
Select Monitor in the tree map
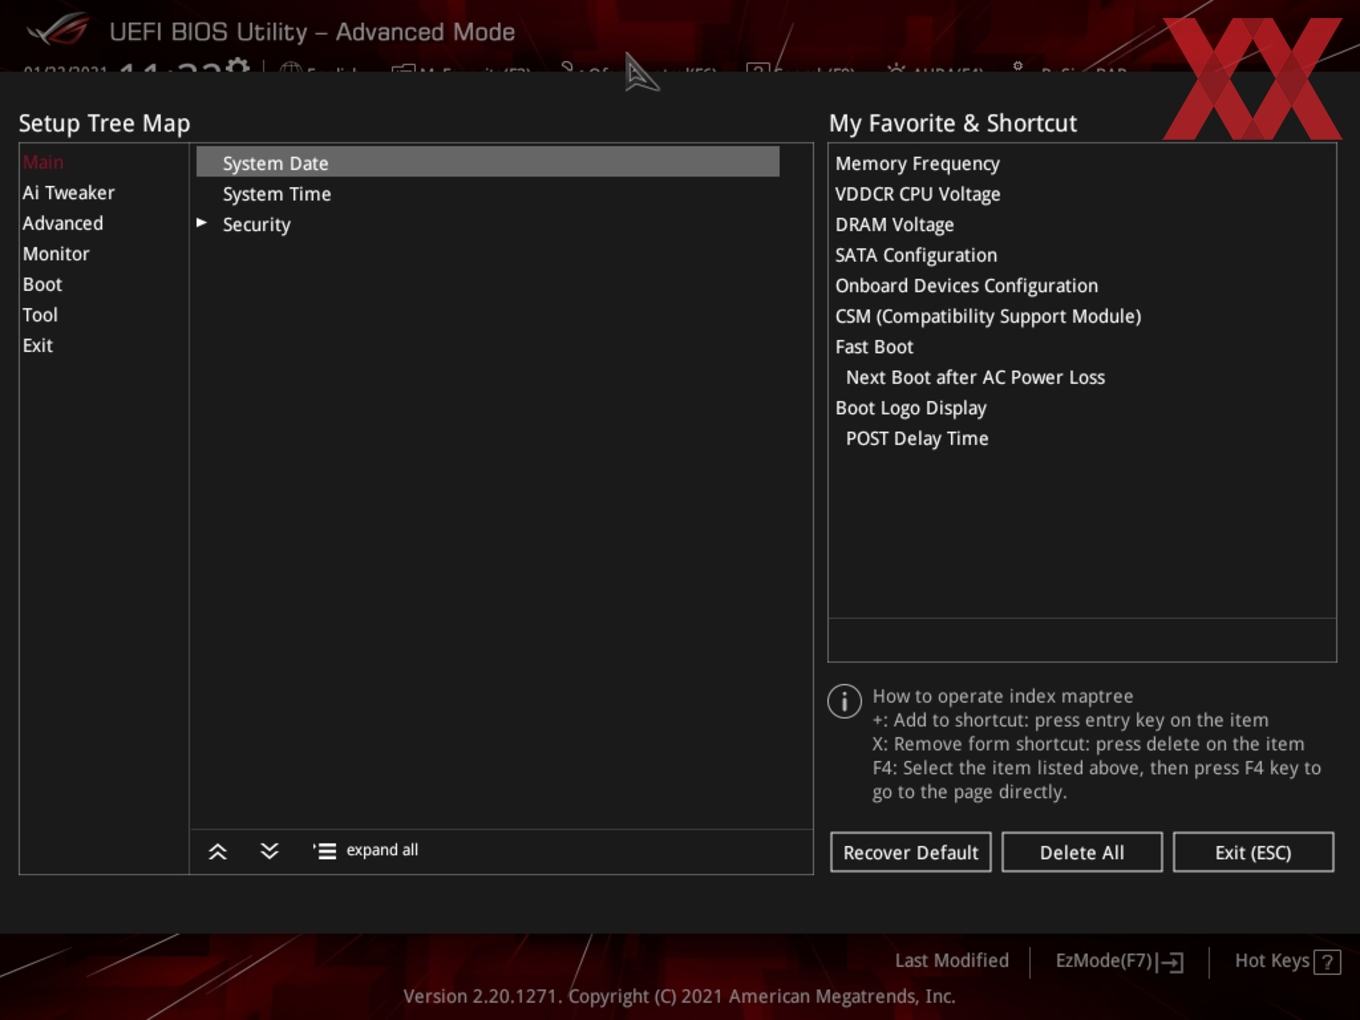click(56, 254)
